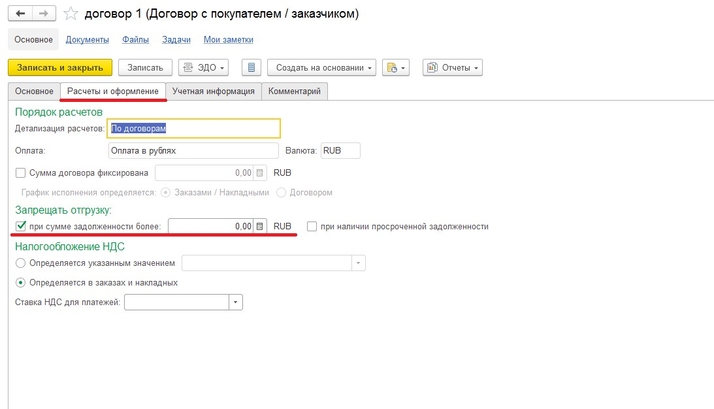
Task: Open the Отчеты reports menu
Action: coord(452,67)
